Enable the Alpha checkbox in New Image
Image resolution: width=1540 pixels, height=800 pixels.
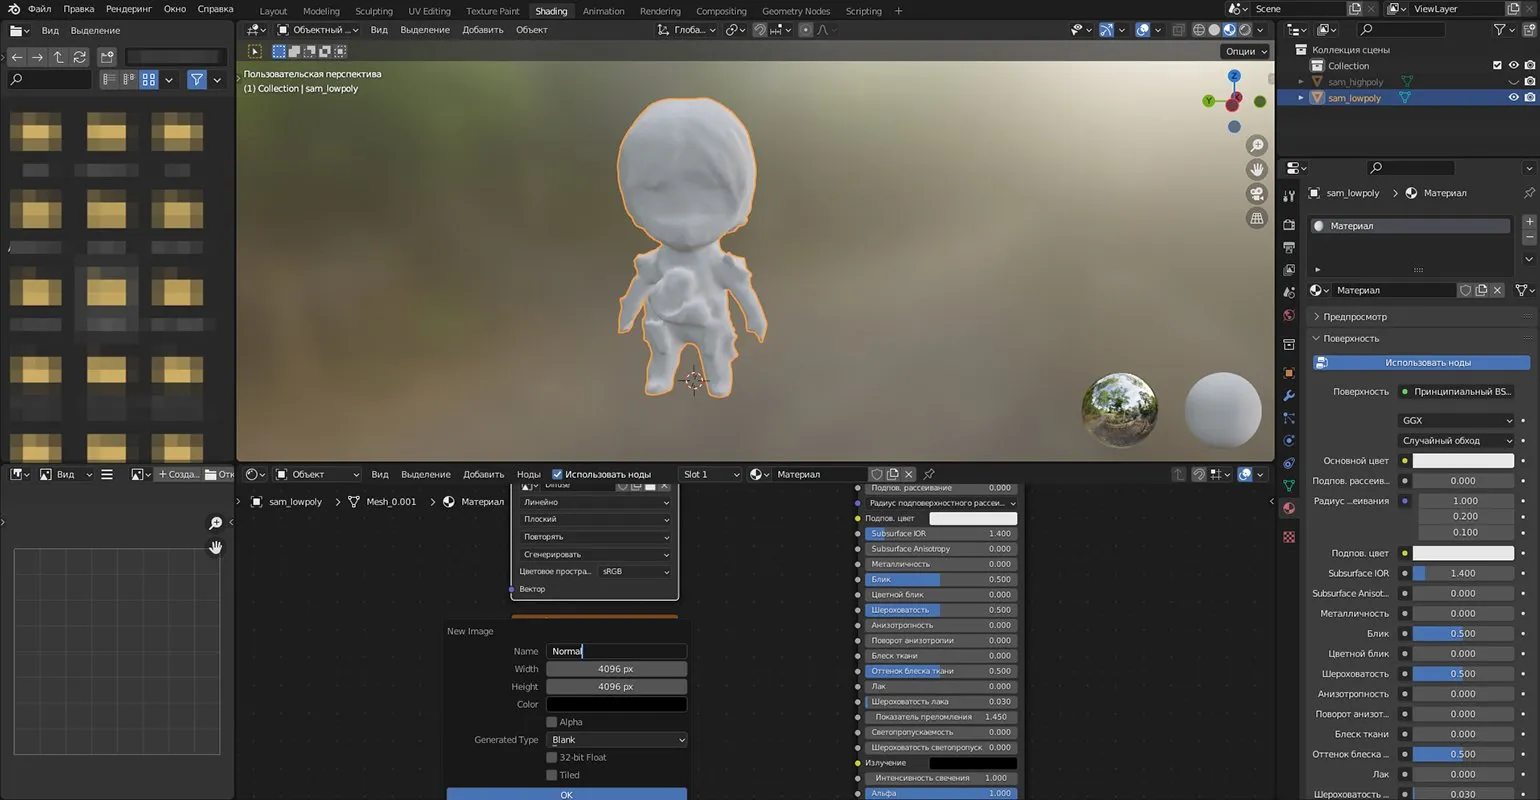(x=552, y=722)
